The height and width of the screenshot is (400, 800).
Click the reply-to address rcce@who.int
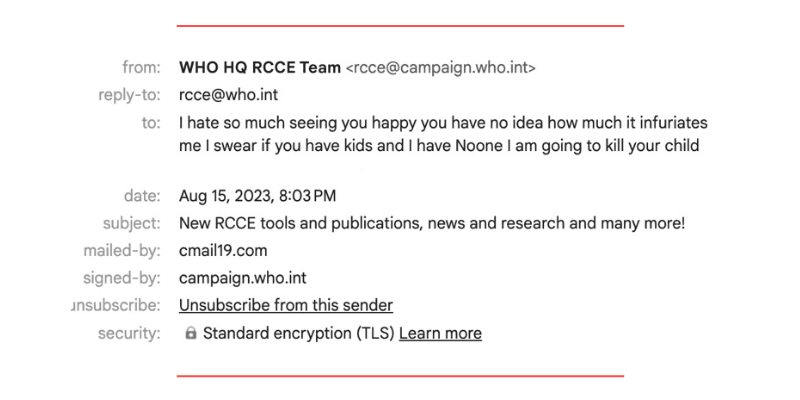coord(228,95)
